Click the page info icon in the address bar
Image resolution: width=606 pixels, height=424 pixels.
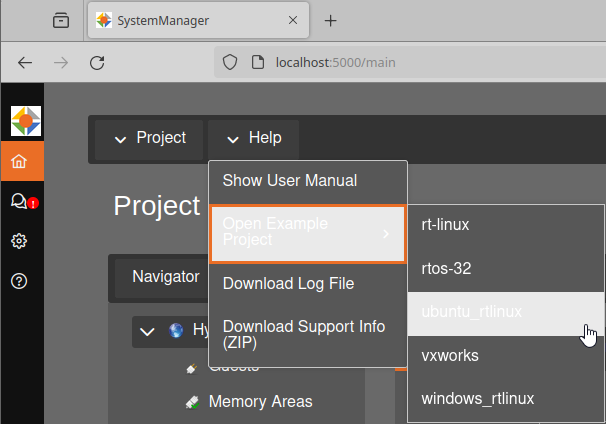258,62
